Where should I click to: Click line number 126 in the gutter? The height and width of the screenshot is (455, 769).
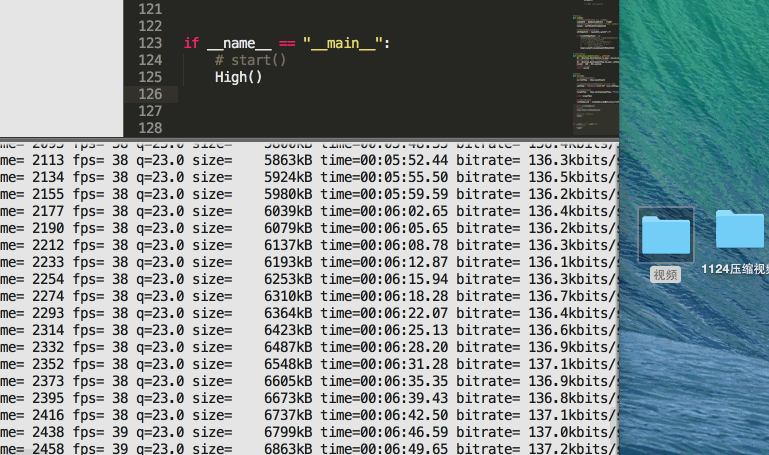pyautogui.click(x=149, y=94)
